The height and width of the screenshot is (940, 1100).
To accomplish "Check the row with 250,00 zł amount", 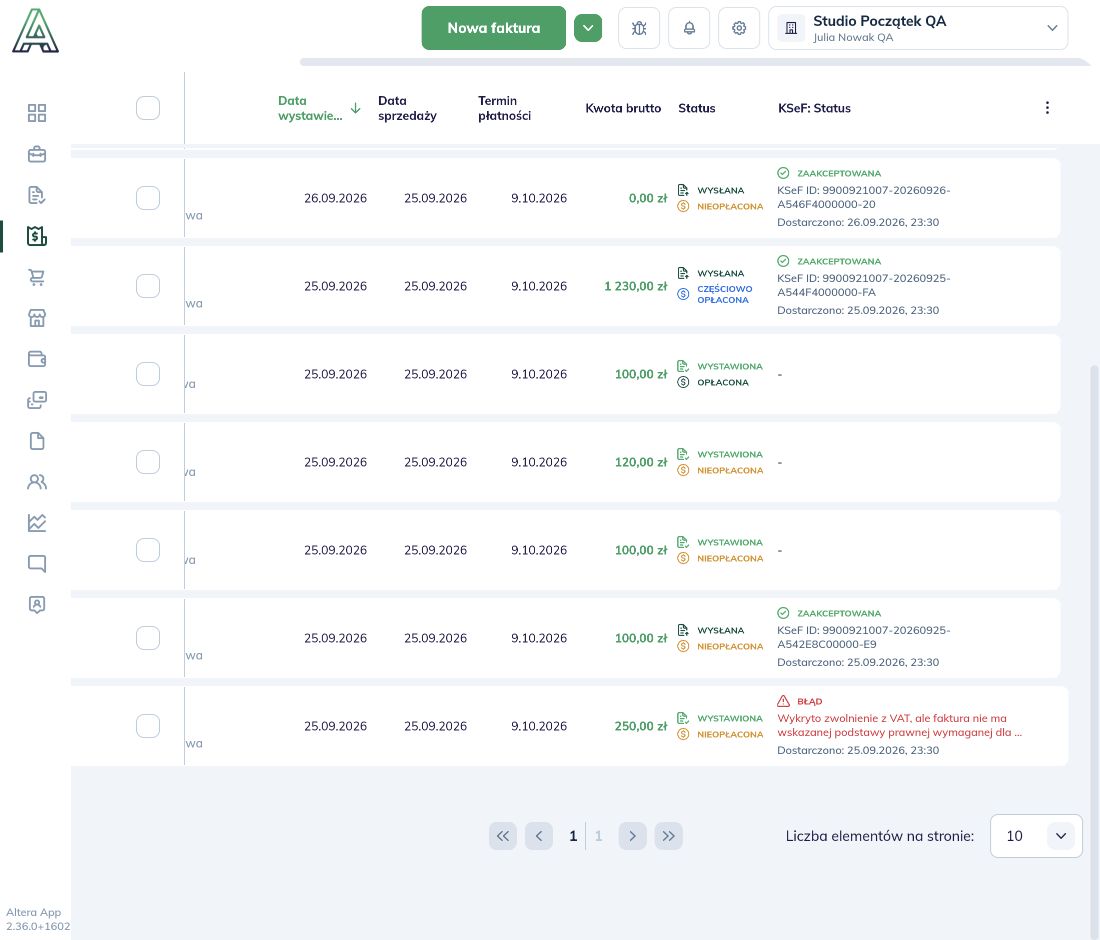I will 147,725.
